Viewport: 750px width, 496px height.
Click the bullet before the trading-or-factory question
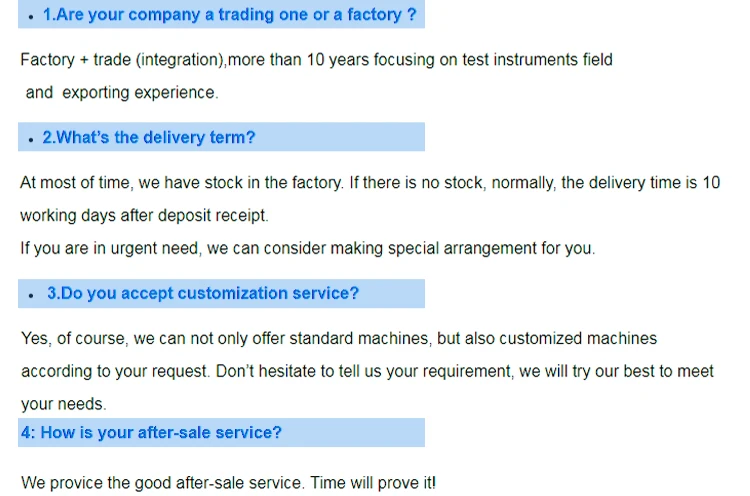coord(34,18)
